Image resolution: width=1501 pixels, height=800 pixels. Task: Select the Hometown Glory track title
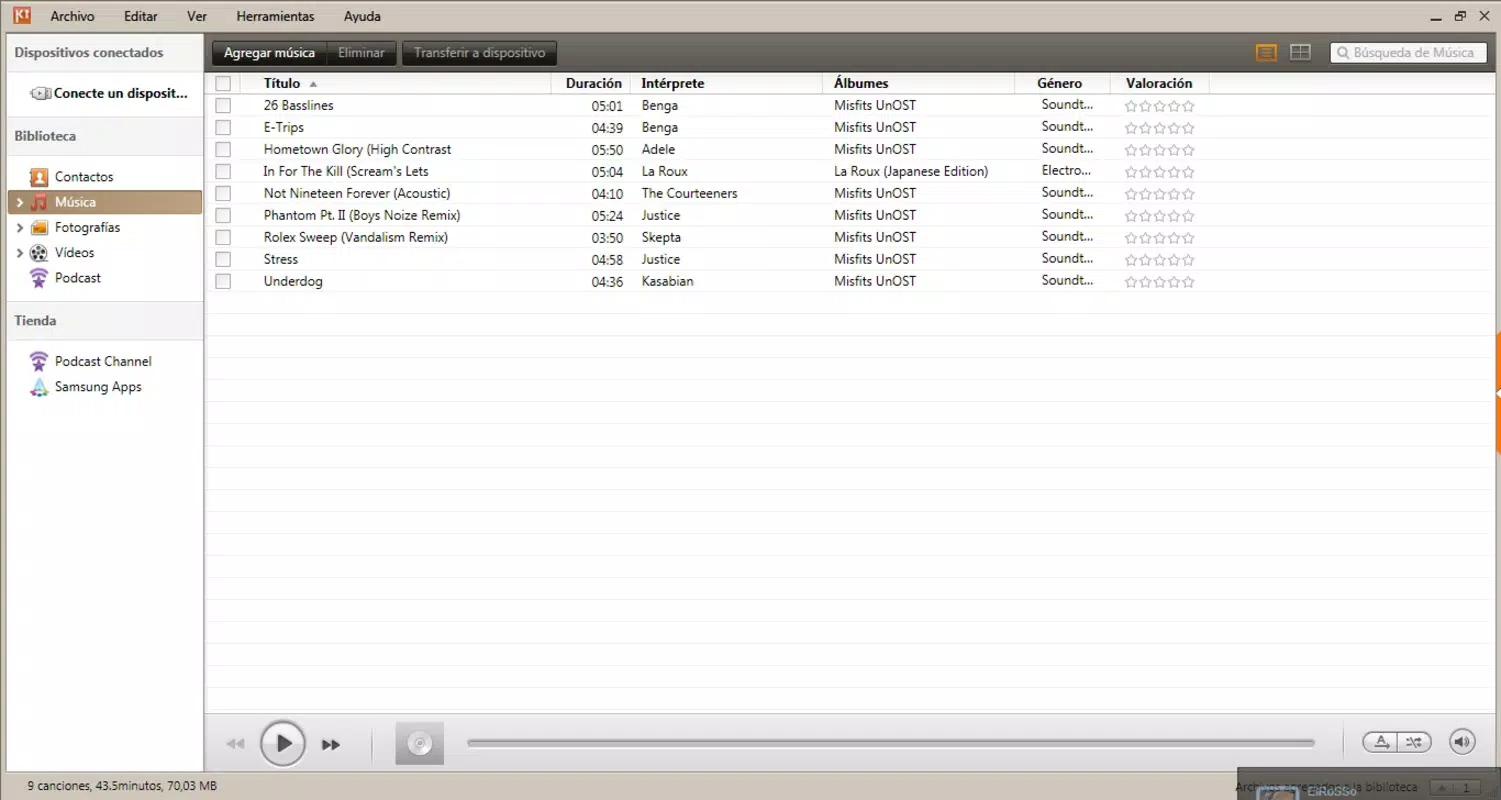tap(357, 150)
